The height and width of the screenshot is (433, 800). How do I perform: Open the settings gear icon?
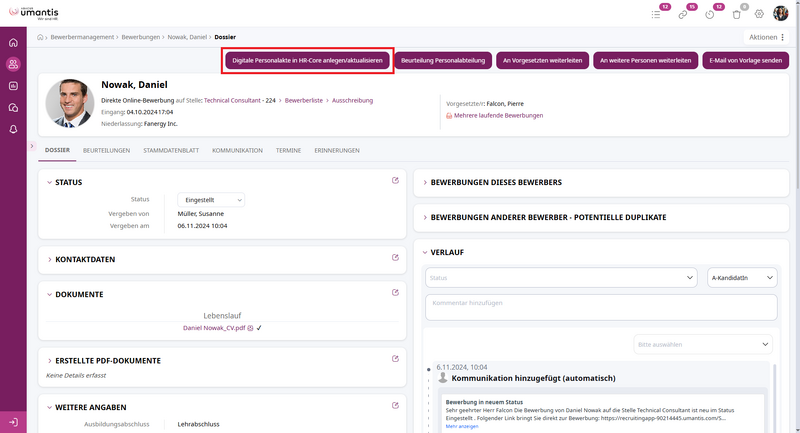[759, 14]
